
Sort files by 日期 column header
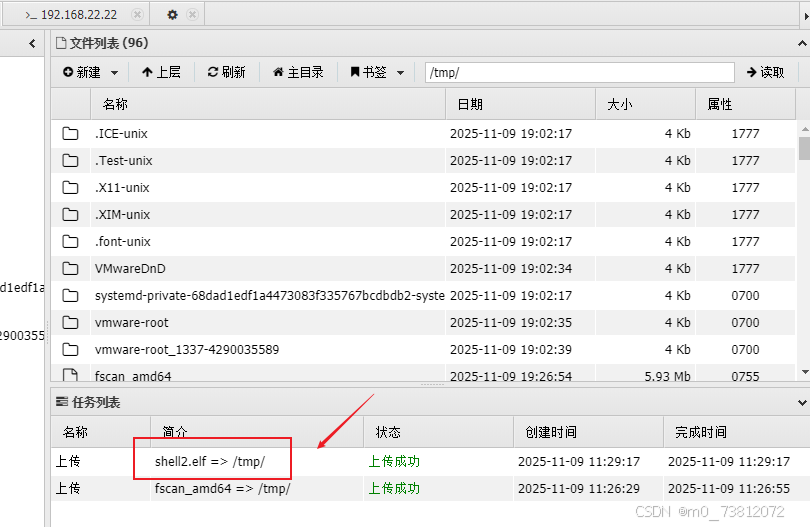tap(521, 104)
